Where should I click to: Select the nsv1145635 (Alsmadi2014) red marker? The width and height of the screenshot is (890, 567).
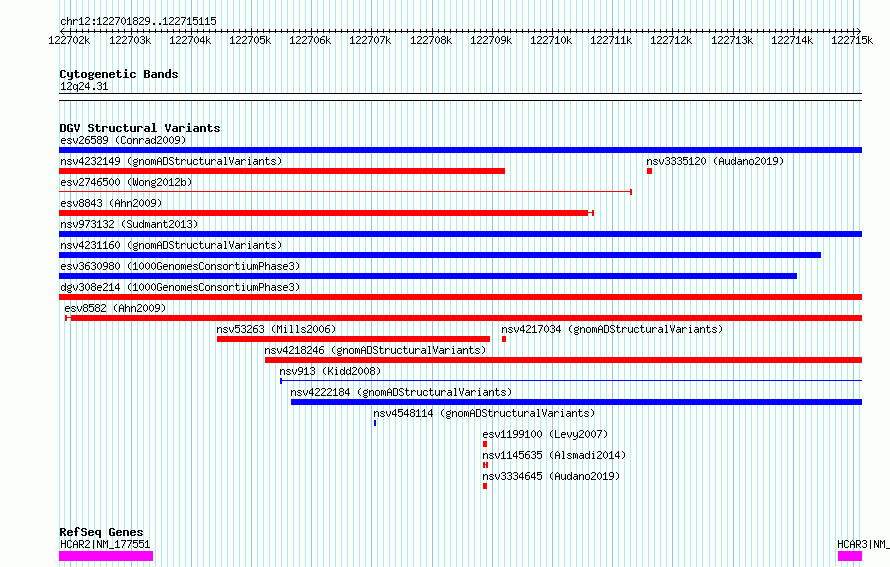[485, 465]
